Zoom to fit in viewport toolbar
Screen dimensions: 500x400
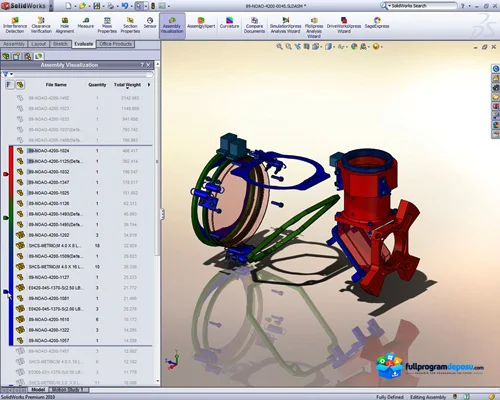coord(279,47)
